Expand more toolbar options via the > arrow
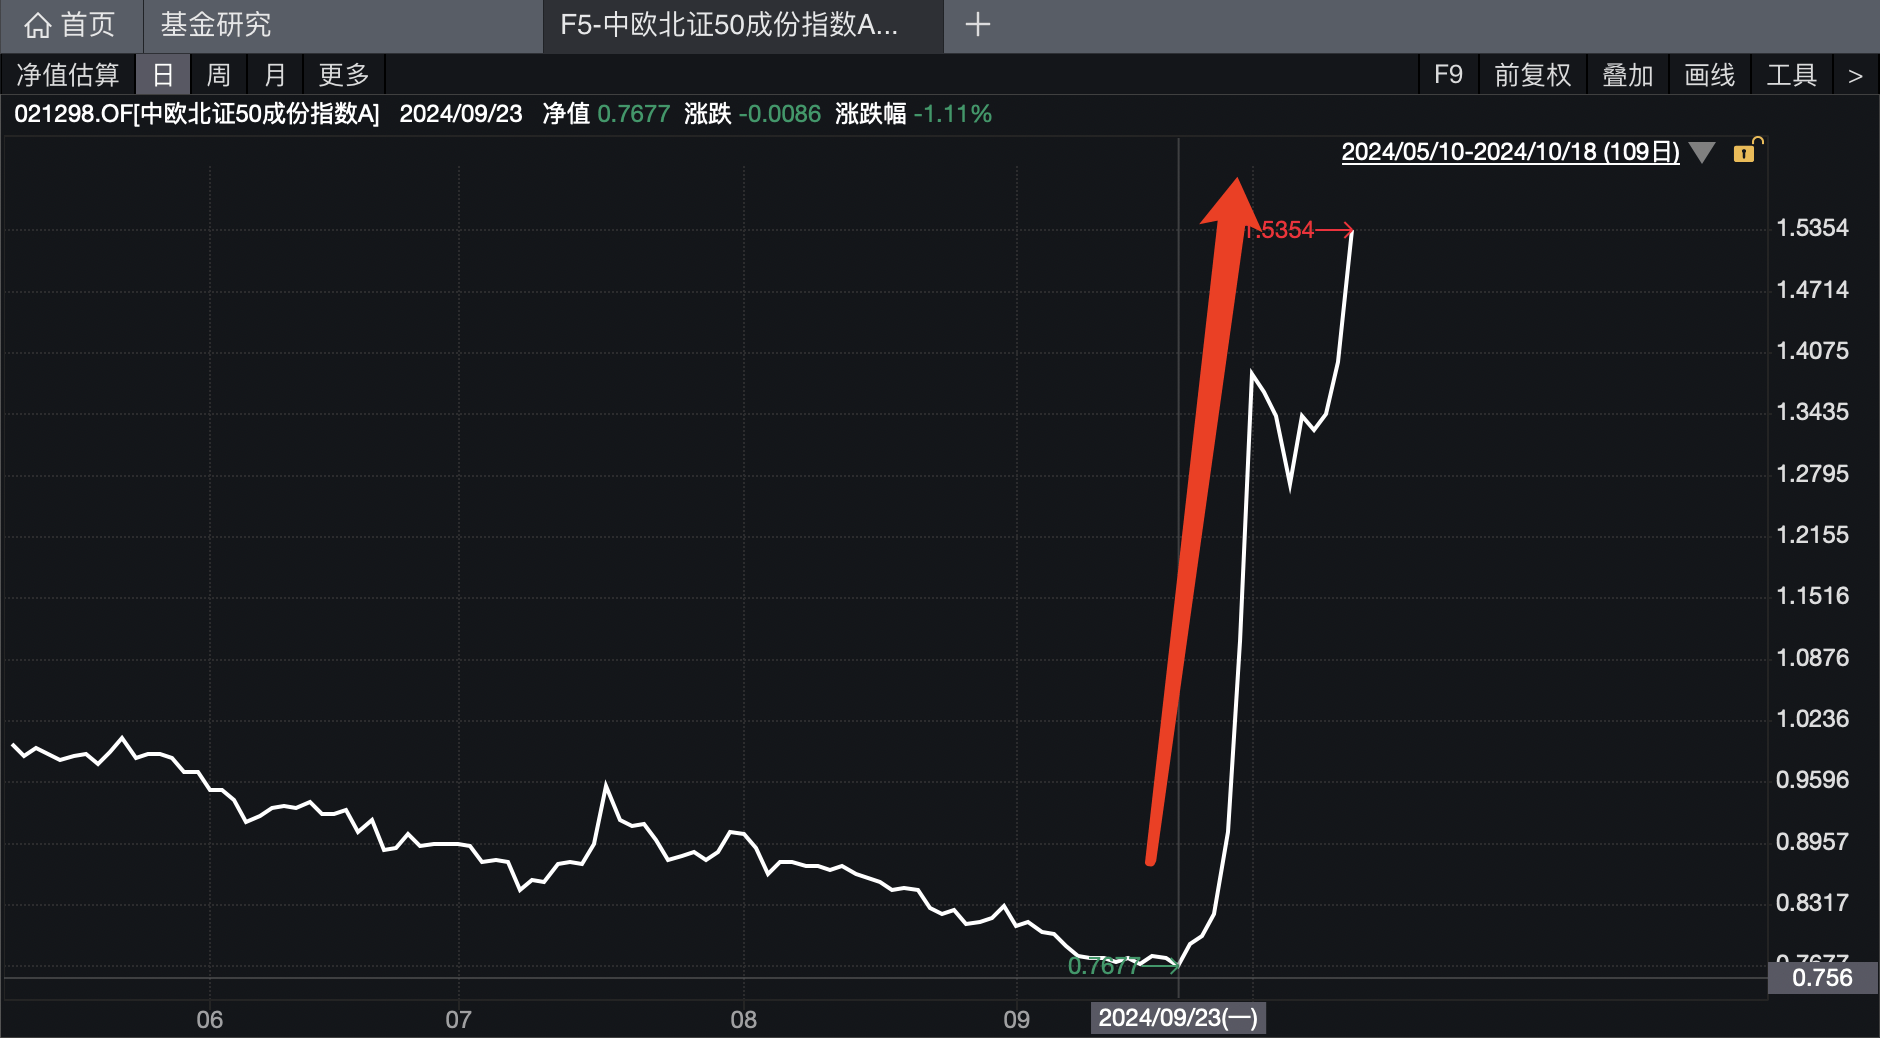The width and height of the screenshot is (1880, 1038). click(x=1857, y=74)
